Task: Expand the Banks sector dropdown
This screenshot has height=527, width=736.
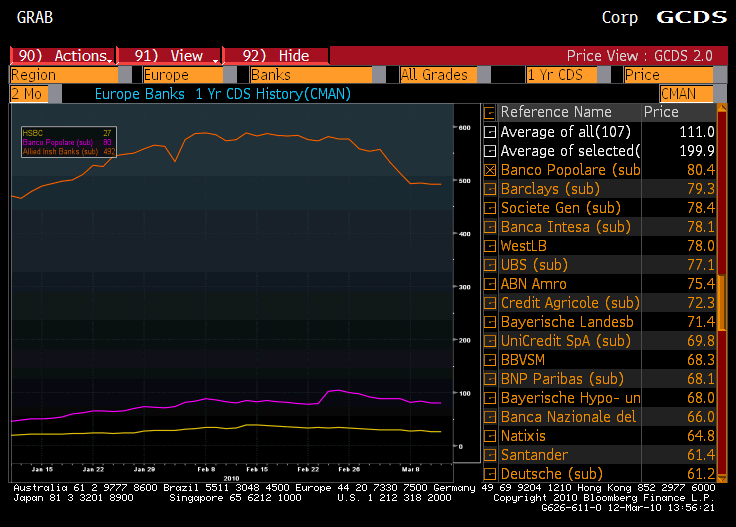Action: 310,75
